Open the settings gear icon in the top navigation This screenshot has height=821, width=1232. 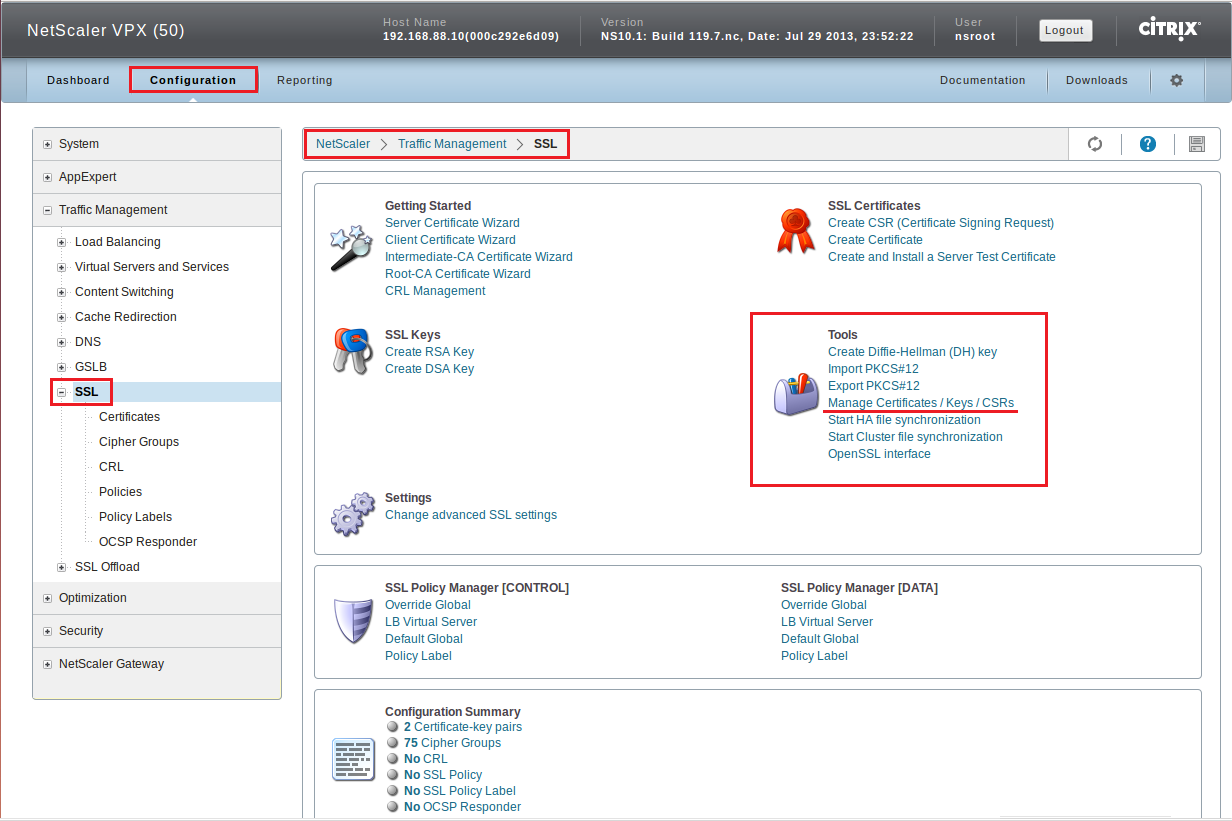1176,80
